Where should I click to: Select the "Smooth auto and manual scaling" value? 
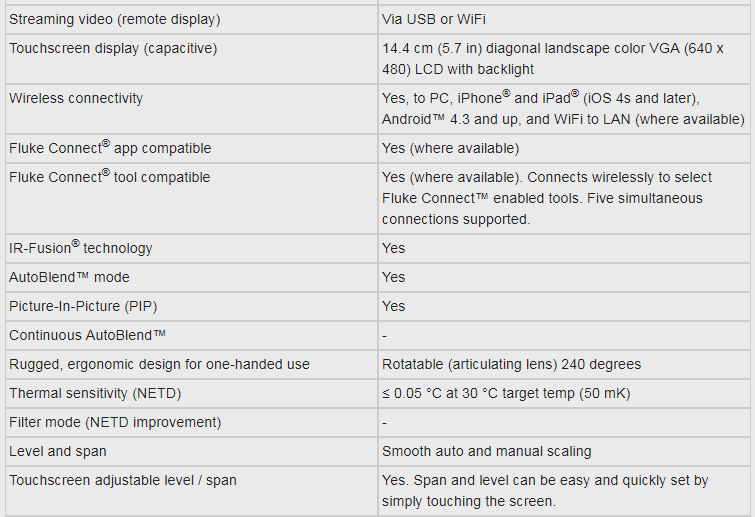[486, 451]
